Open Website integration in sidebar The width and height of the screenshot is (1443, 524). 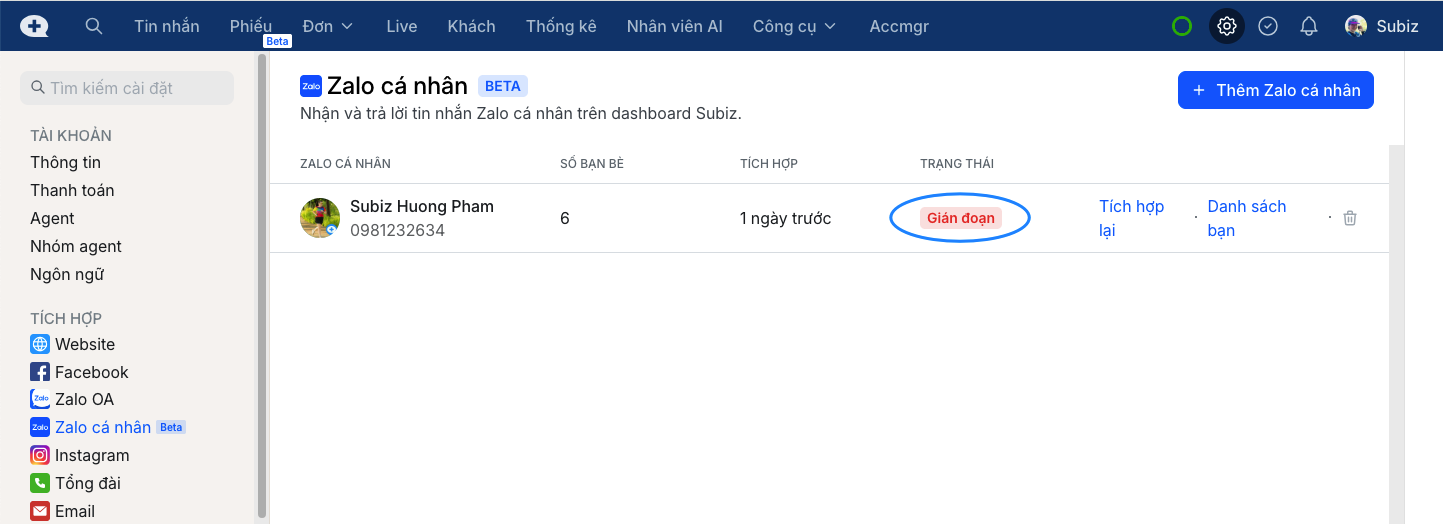point(84,344)
